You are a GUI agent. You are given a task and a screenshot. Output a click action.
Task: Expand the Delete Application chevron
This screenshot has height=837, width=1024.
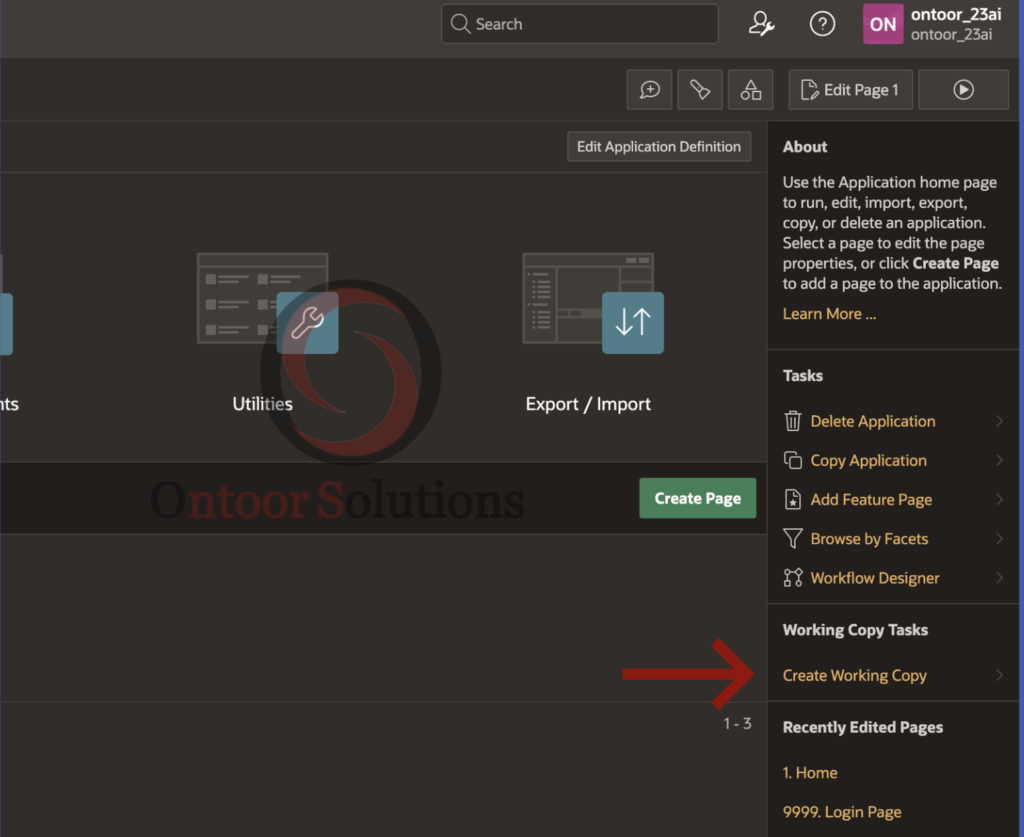click(x=999, y=421)
